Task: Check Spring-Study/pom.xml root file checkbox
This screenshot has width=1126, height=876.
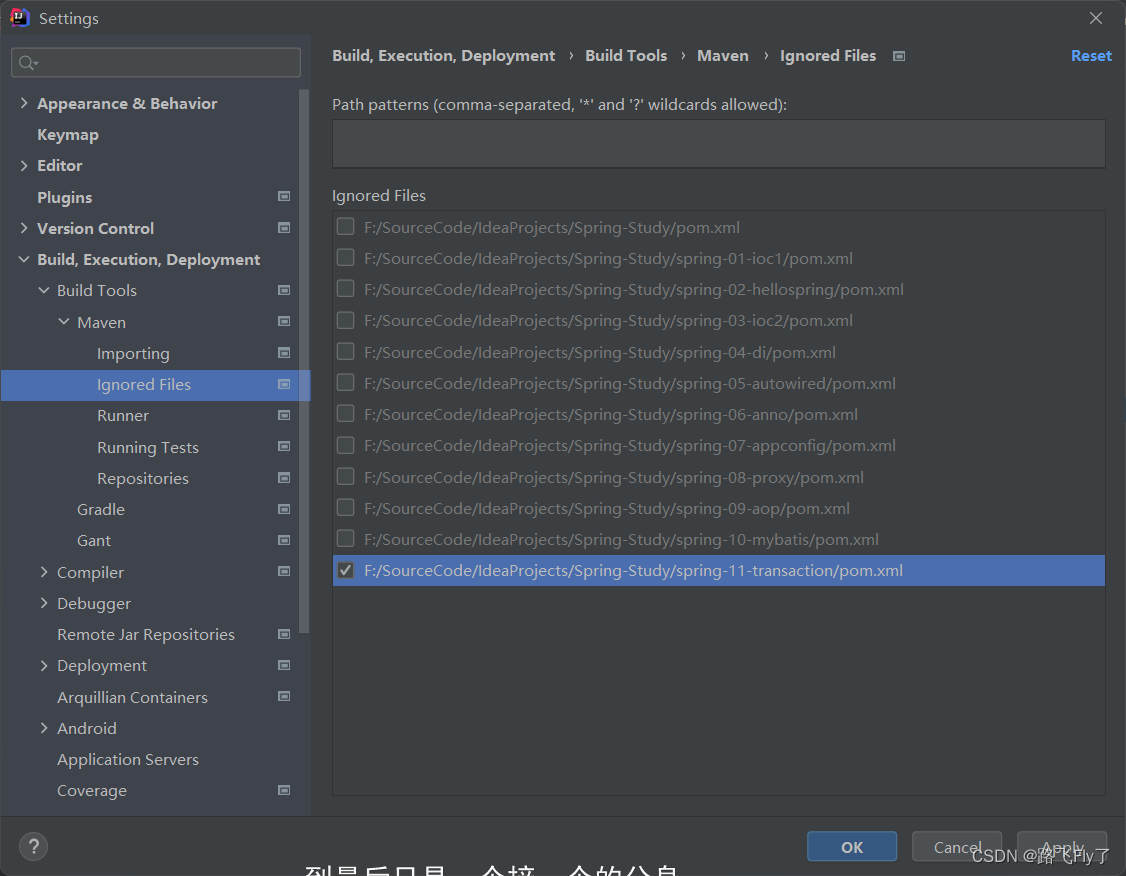Action: [x=345, y=227]
